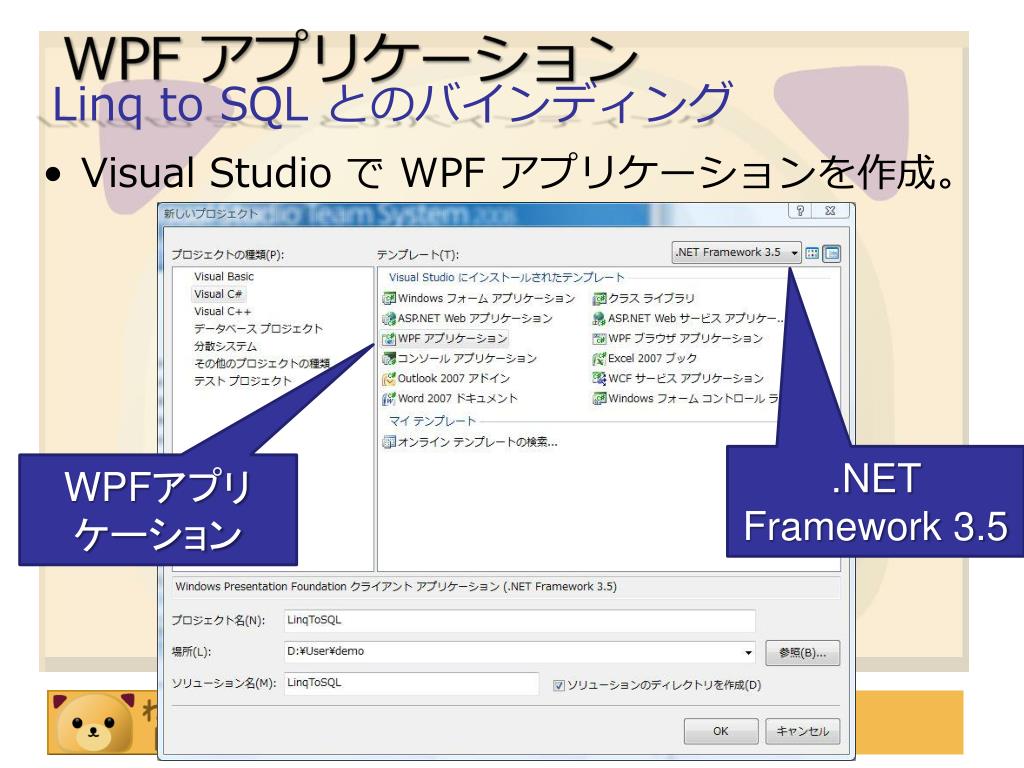Select the WCF サービス アプリケーション template icon

[x=599, y=379]
